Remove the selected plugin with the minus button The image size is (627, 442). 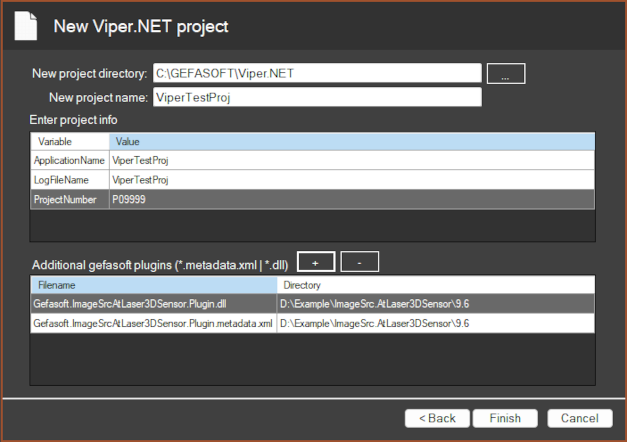359,262
